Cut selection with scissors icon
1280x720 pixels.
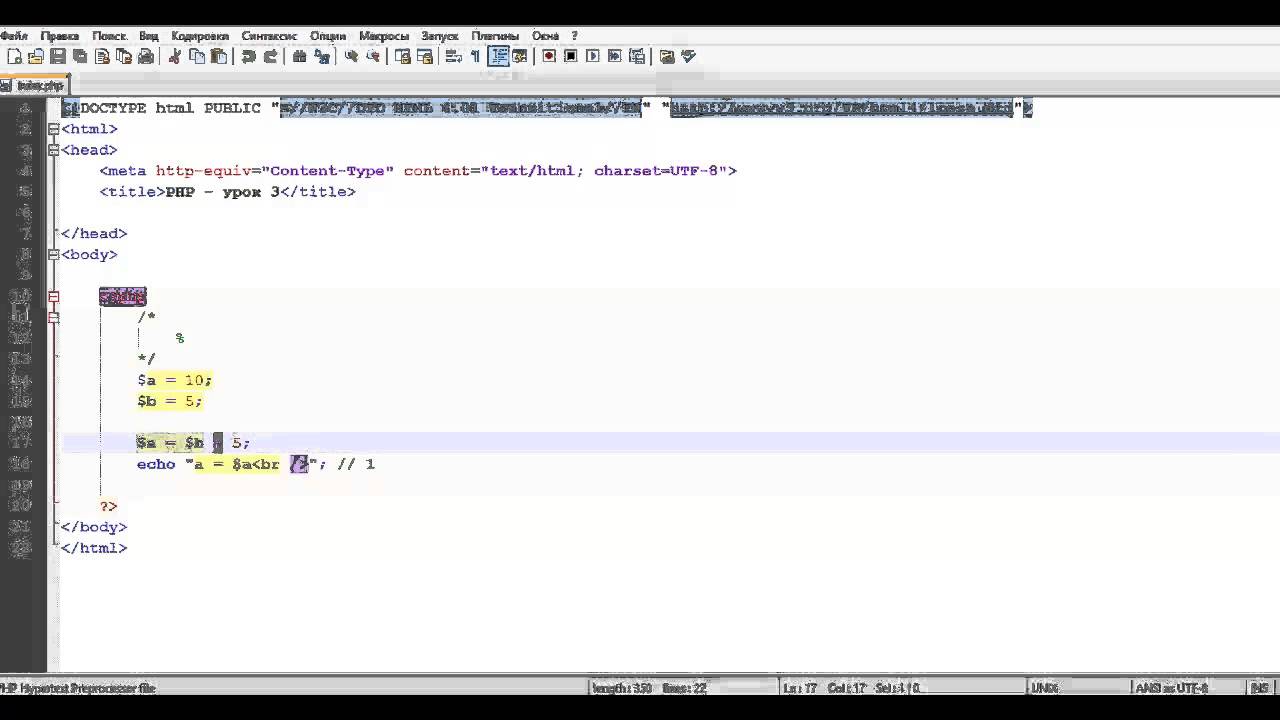pyautogui.click(x=175, y=57)
